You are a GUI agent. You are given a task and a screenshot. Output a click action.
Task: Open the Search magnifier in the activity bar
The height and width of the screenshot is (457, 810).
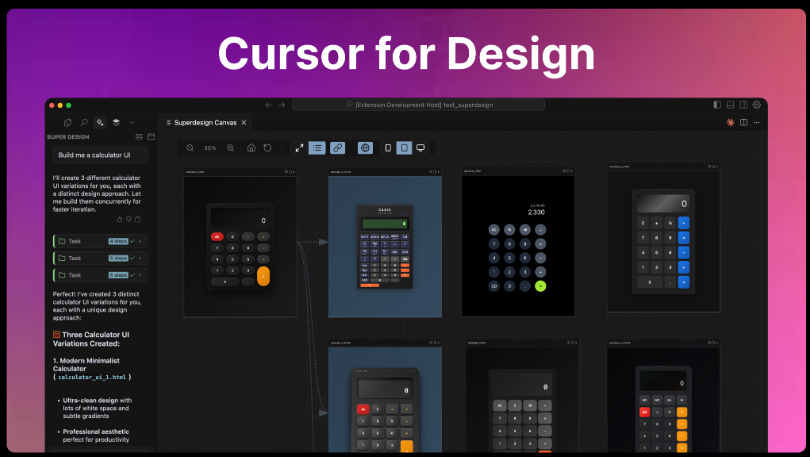point(84,122)
